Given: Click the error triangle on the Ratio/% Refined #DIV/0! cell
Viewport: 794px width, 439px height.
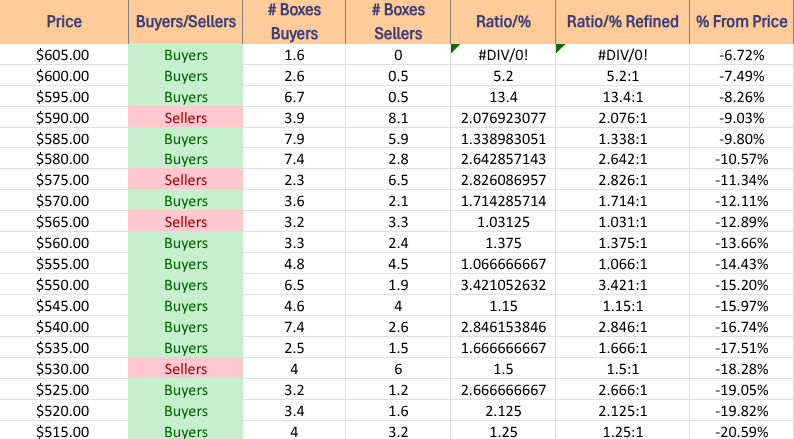Looking at the screenshot, I should coord(559,48).
